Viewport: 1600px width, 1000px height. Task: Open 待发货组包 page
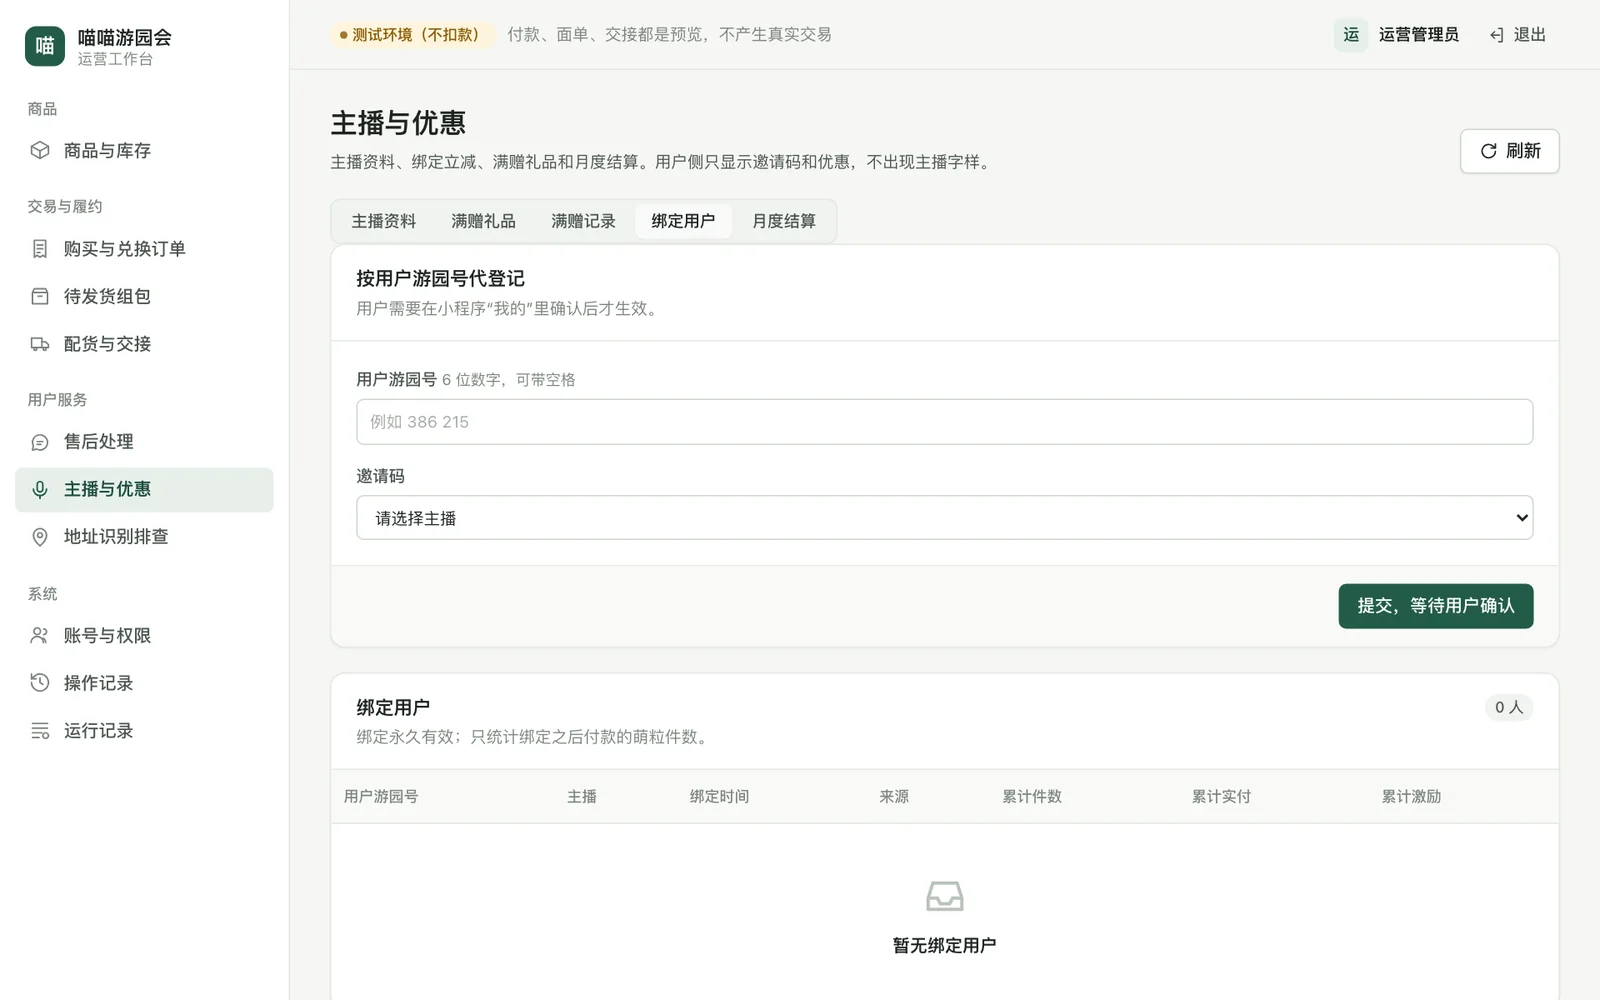click(x=144, y=296)
